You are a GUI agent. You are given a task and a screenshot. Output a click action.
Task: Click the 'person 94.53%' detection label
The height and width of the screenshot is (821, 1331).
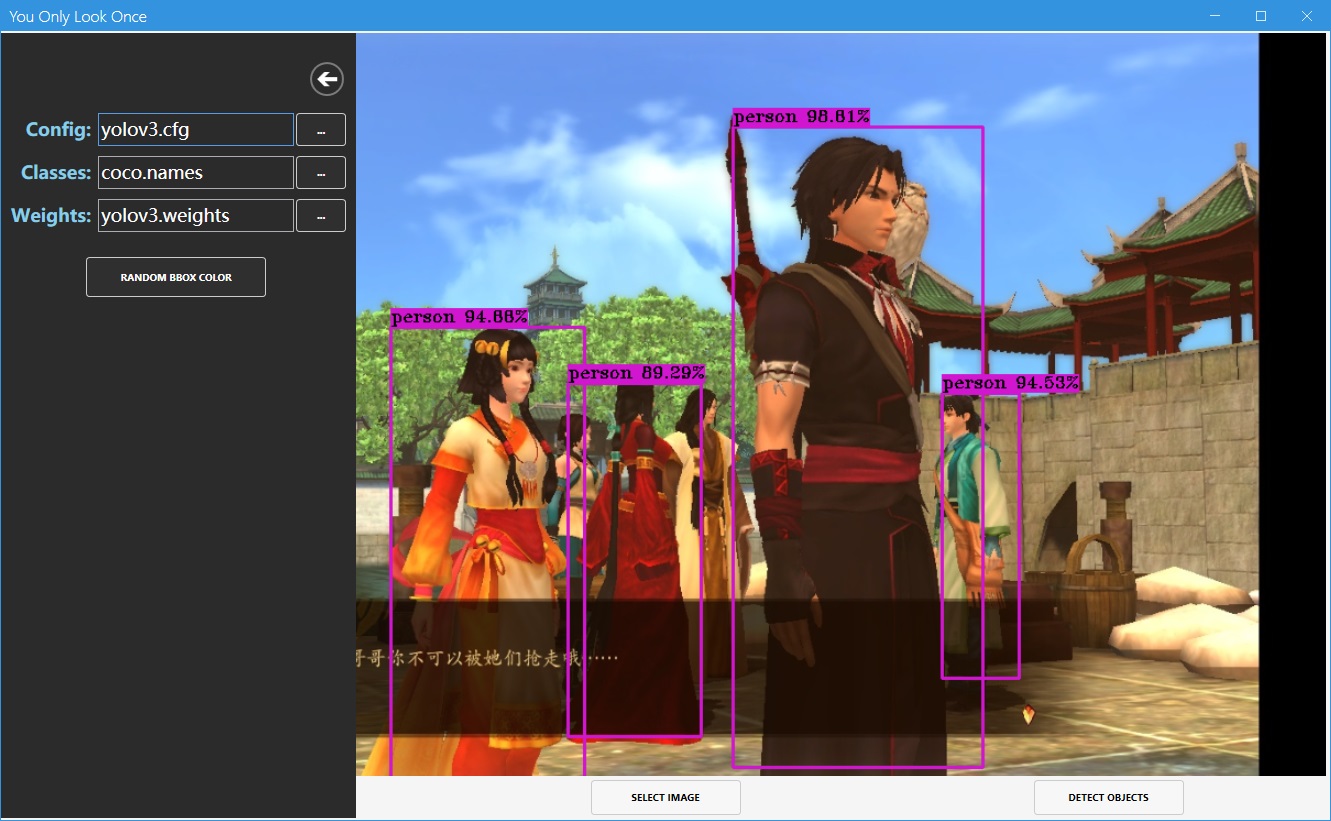point(1011,383)
